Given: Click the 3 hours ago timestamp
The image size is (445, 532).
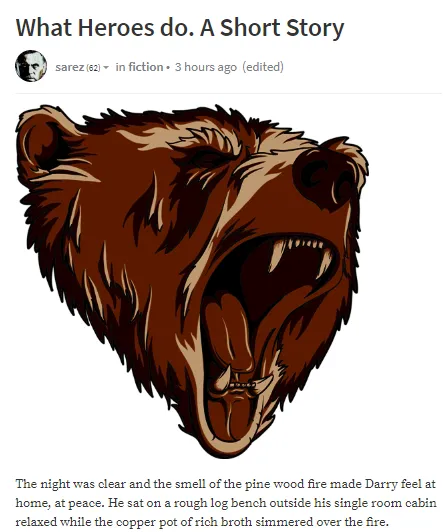Looking at the screenshot, I should coord(206,67).
